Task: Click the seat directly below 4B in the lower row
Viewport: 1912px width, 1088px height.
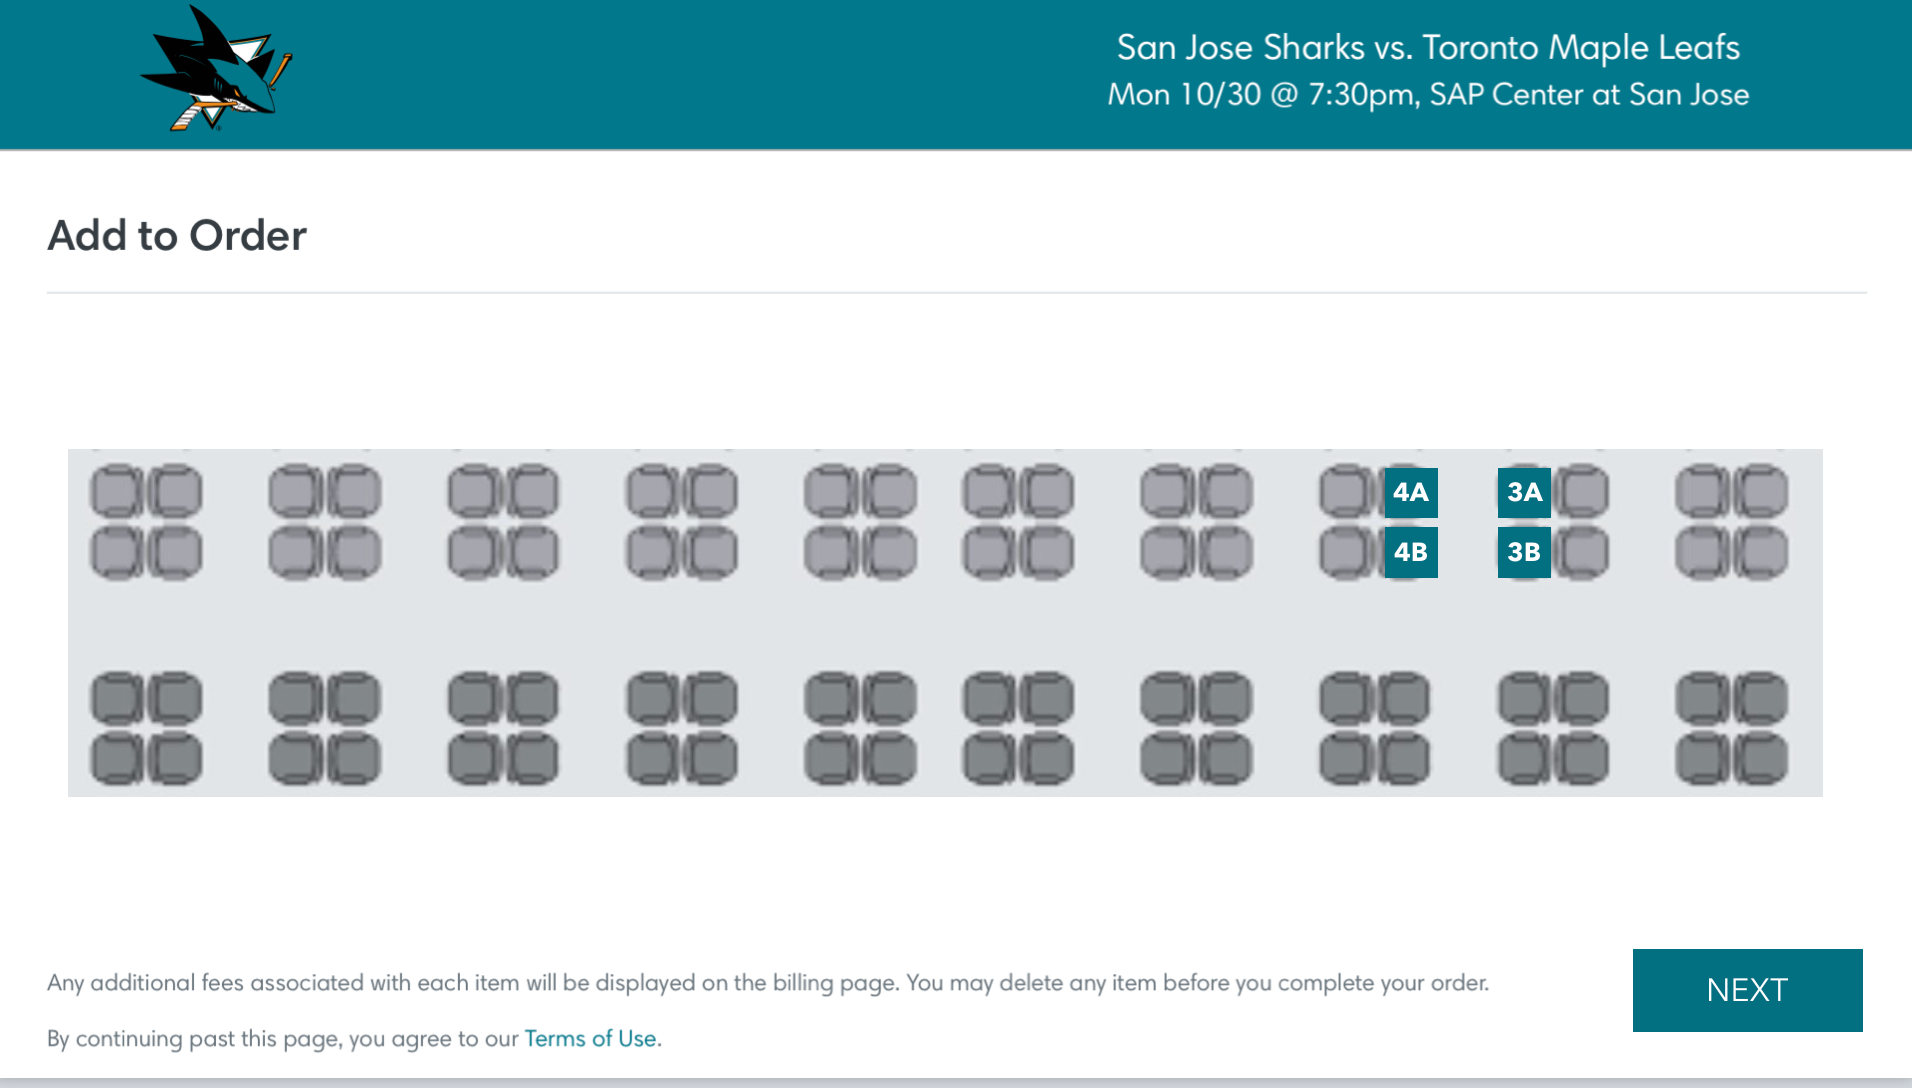Action: (x=1404, y=699)
